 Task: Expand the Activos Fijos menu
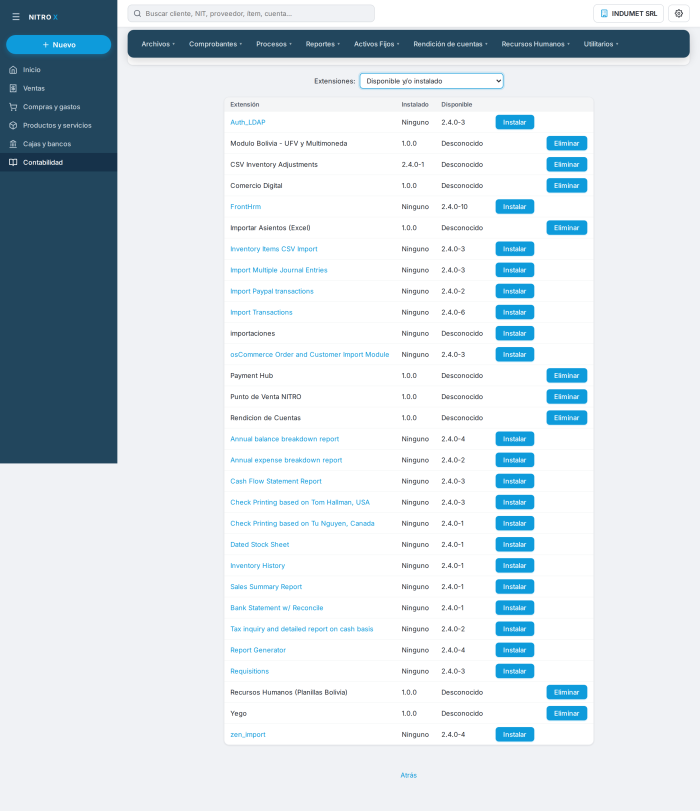click(x=376, y=44)
